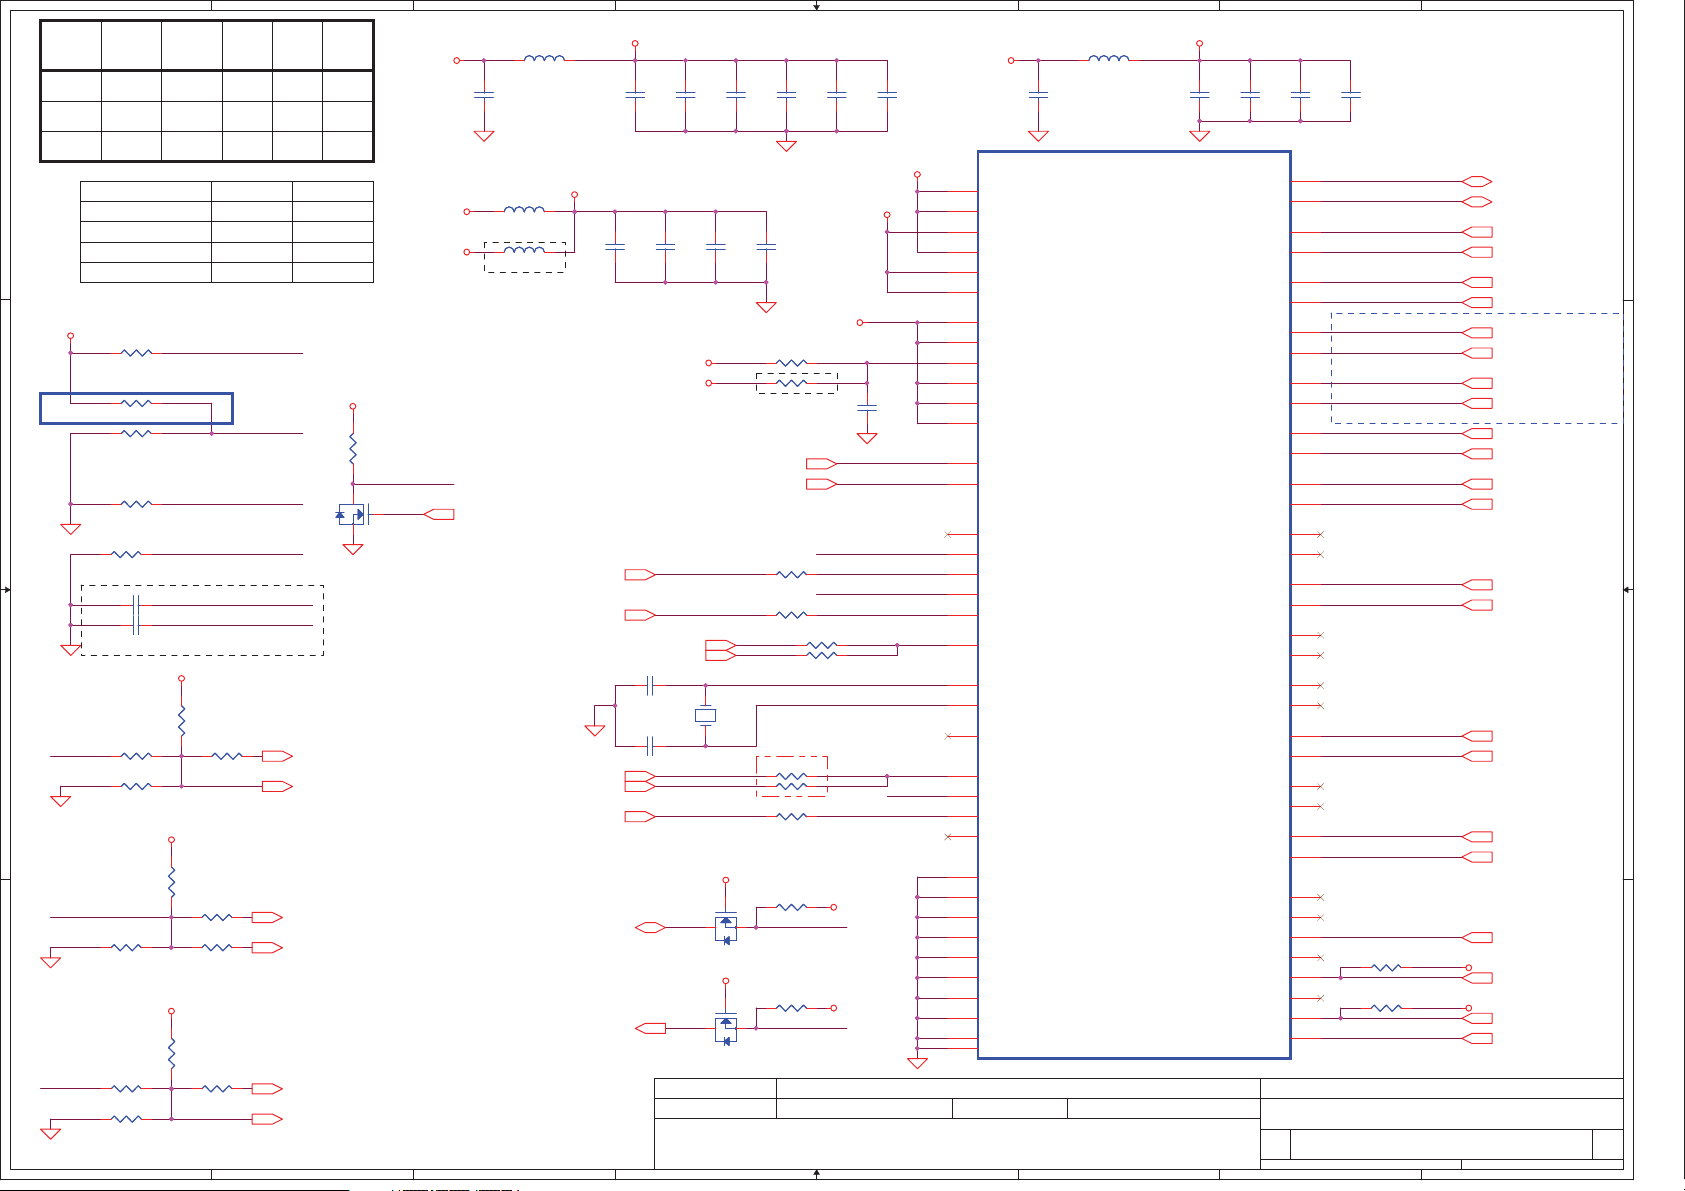This screenshot has height=1191, width=1685.
Task: Select the capacitor directly above the crystal
Action: click(650, 685)
